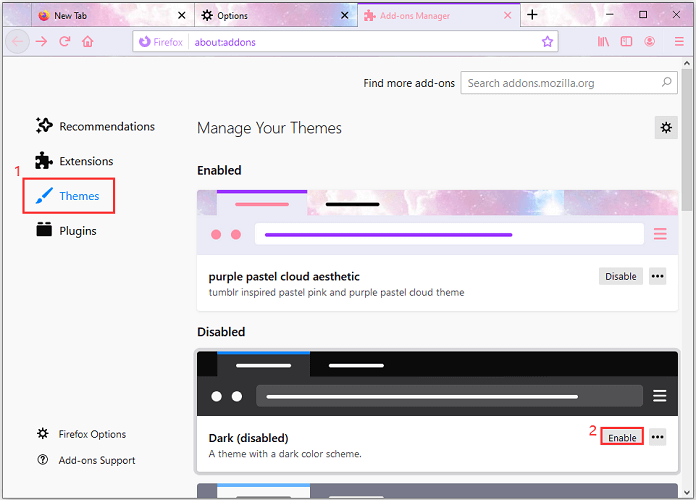Switch to the New Tab tab
This screenshot has width=696, height=500.
113,16
